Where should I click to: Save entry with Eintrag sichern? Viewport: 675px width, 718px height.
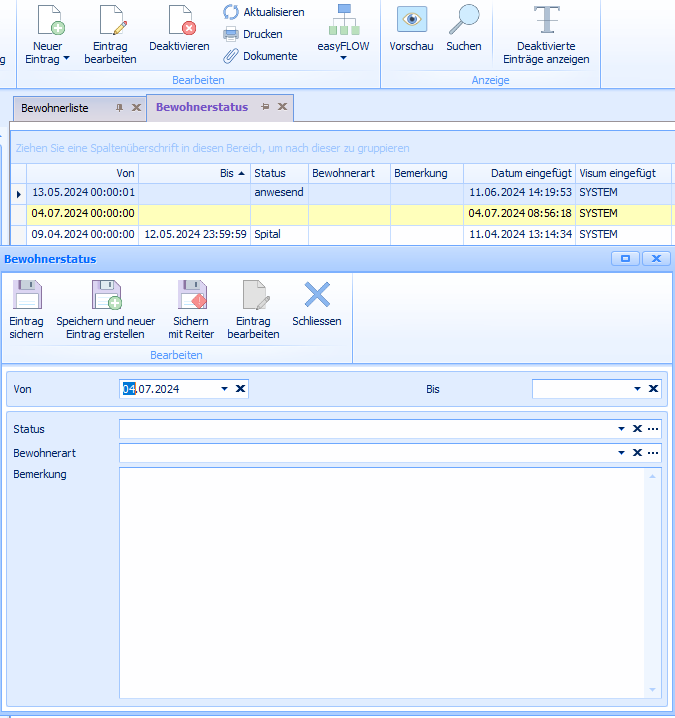pos(26,297)
